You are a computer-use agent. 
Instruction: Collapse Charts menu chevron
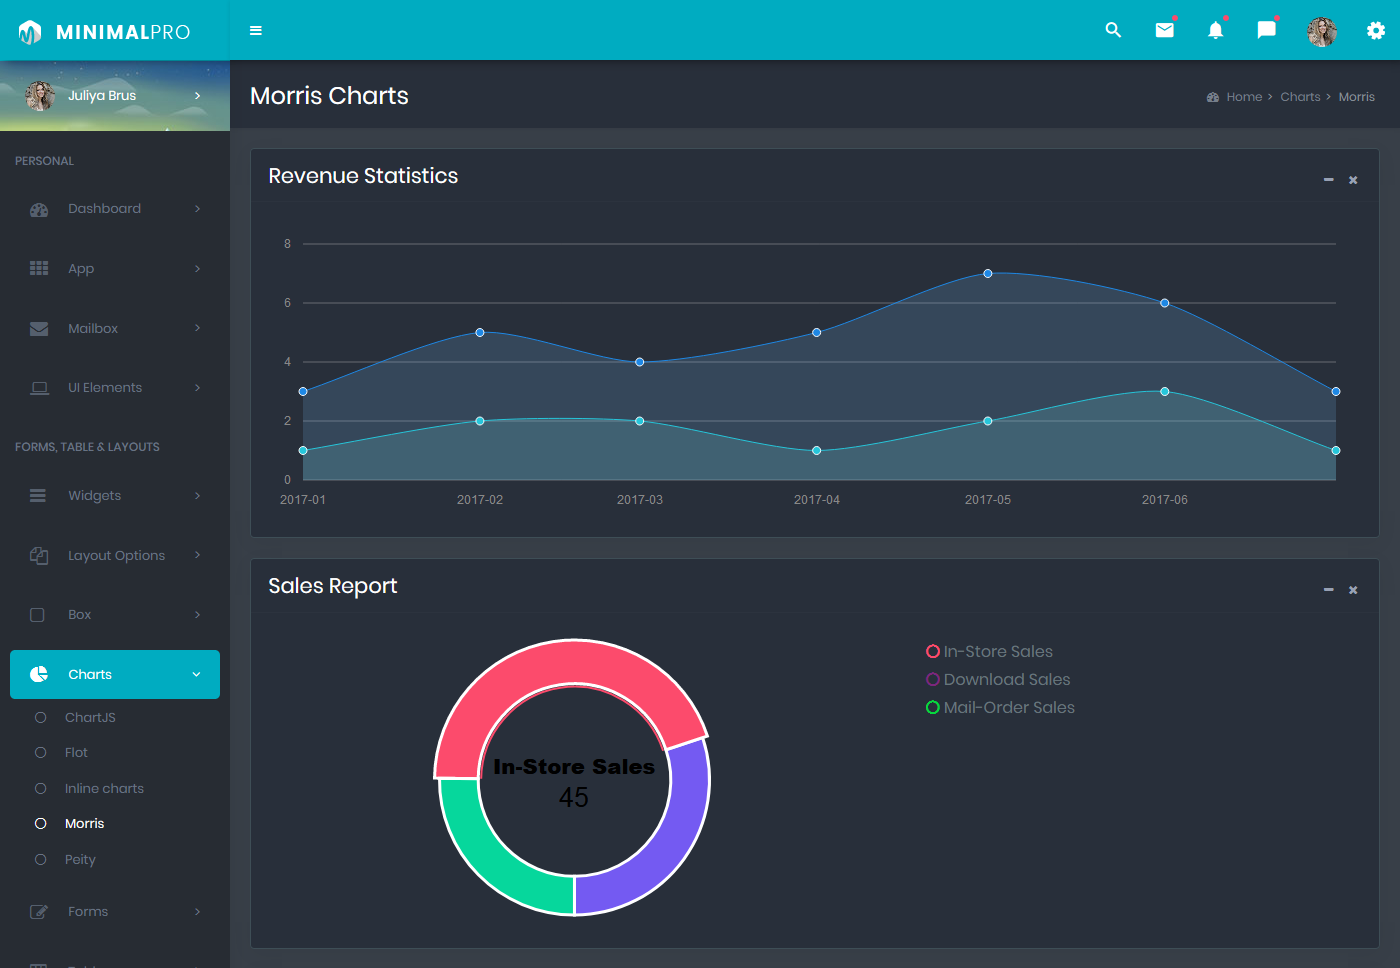[x=196, y=674]
